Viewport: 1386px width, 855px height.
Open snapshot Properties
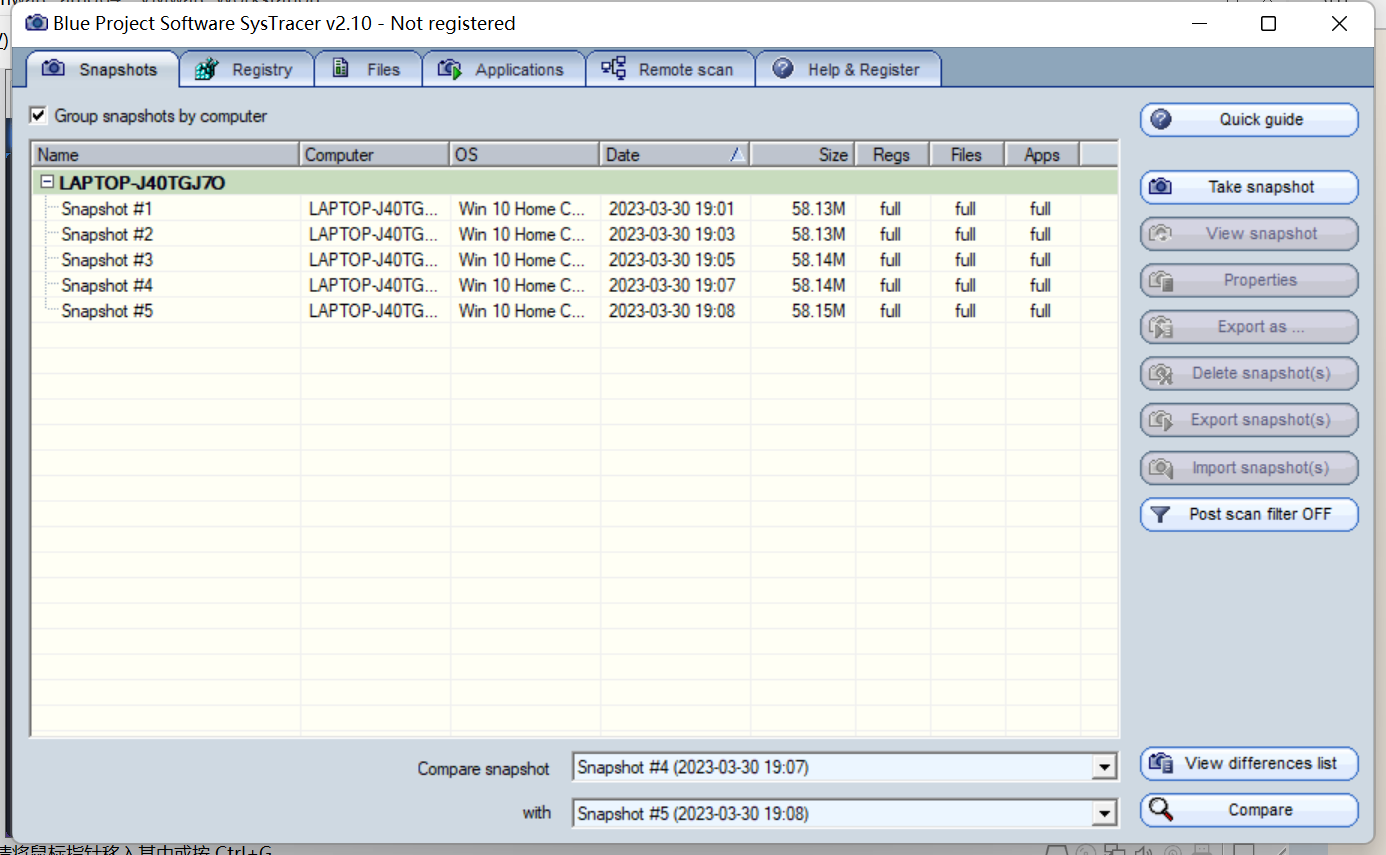pyautogui.click(x=1249, y=281)
